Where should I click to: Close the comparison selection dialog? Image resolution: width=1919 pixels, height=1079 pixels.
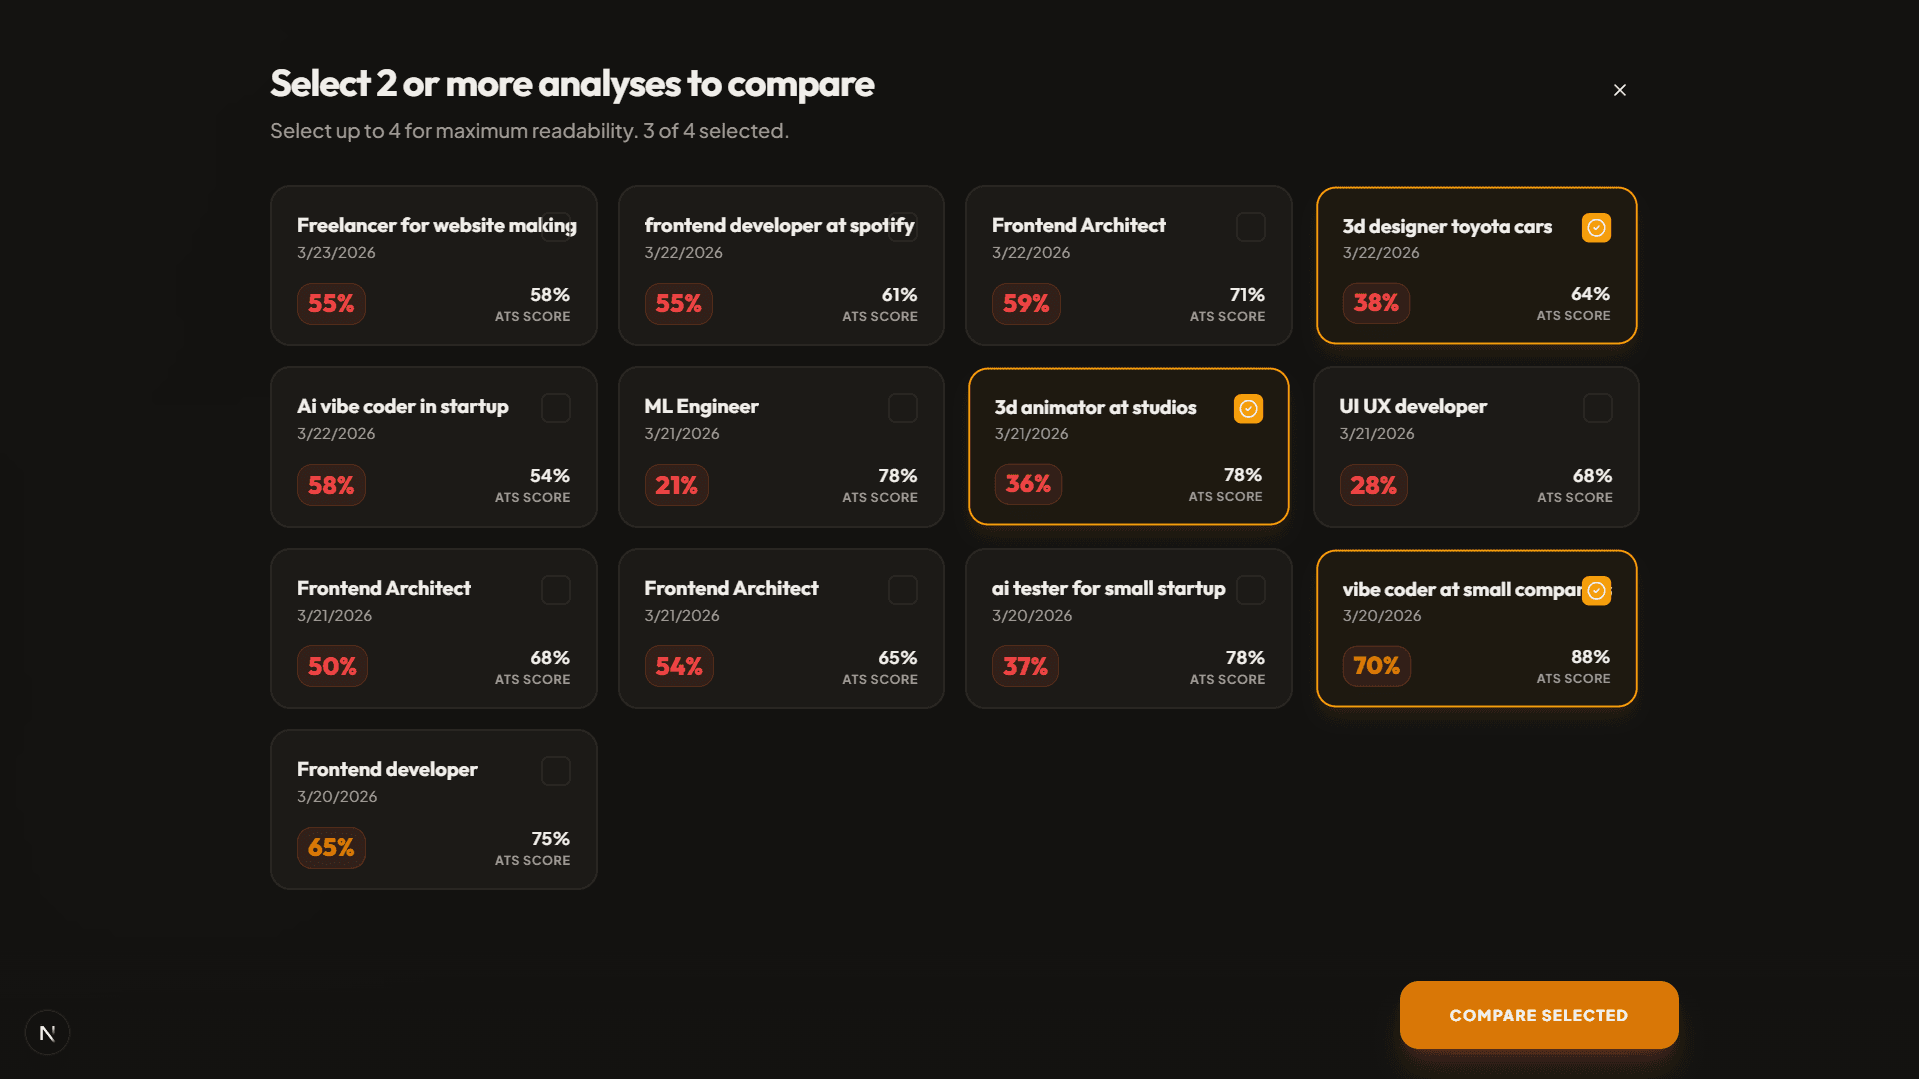click(x=1620, y=90)
